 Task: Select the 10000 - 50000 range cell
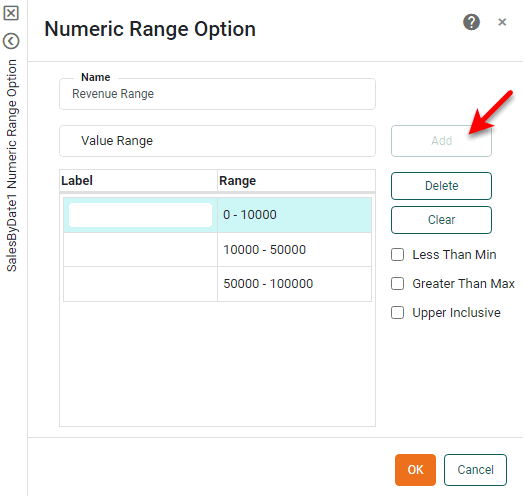[x=294, y=250]
